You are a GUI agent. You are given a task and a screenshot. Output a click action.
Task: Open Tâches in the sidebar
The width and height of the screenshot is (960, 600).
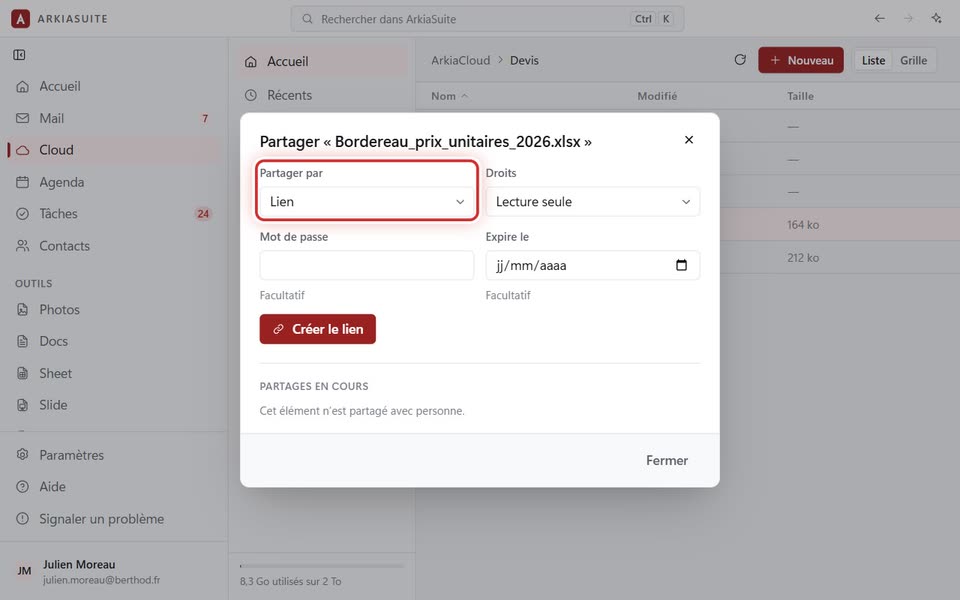pyautogui.click(x=114, y=214)
